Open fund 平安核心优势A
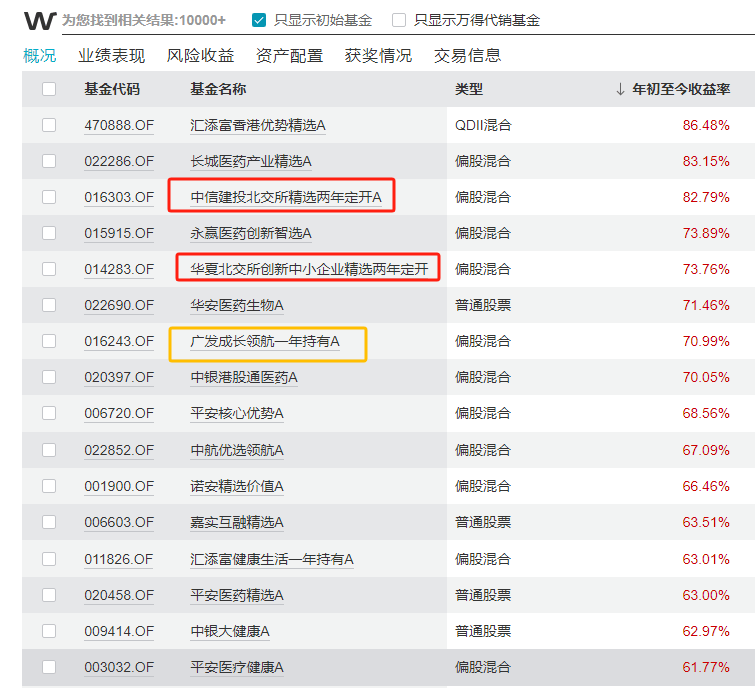 click(237, 413)
